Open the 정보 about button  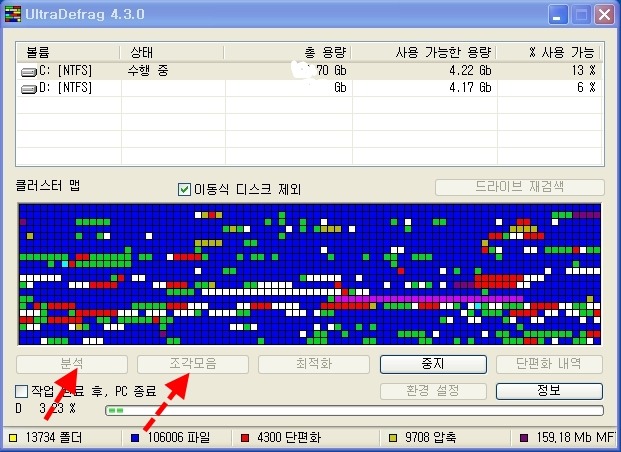point(549,391)
